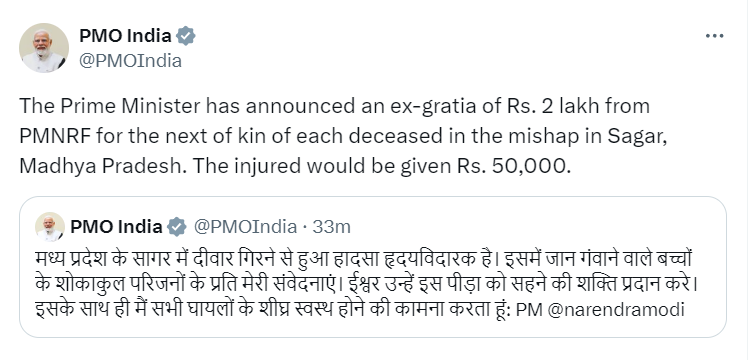Select the PMO India name in quoted tweet
The width and height of the screenshot is (750, 360).
(x=116, y=227)
